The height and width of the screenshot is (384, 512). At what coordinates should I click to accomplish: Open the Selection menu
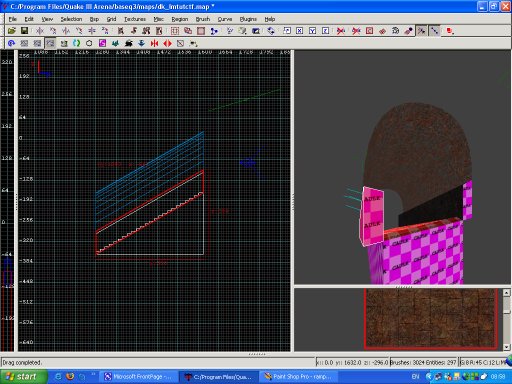tap(71, 19)
